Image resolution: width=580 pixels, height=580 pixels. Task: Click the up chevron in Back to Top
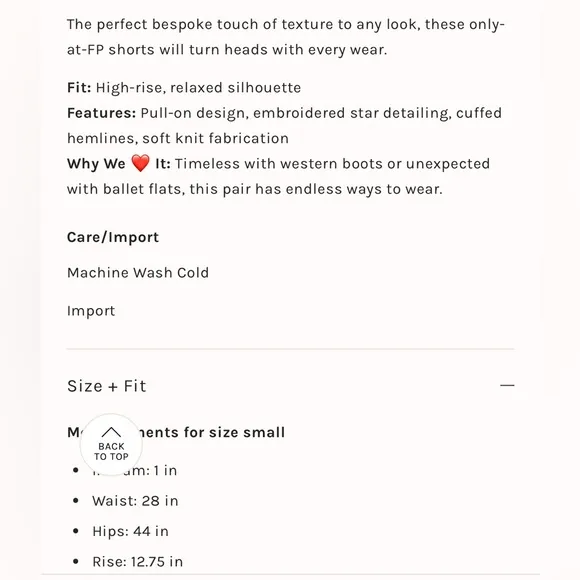pos(111,432)
